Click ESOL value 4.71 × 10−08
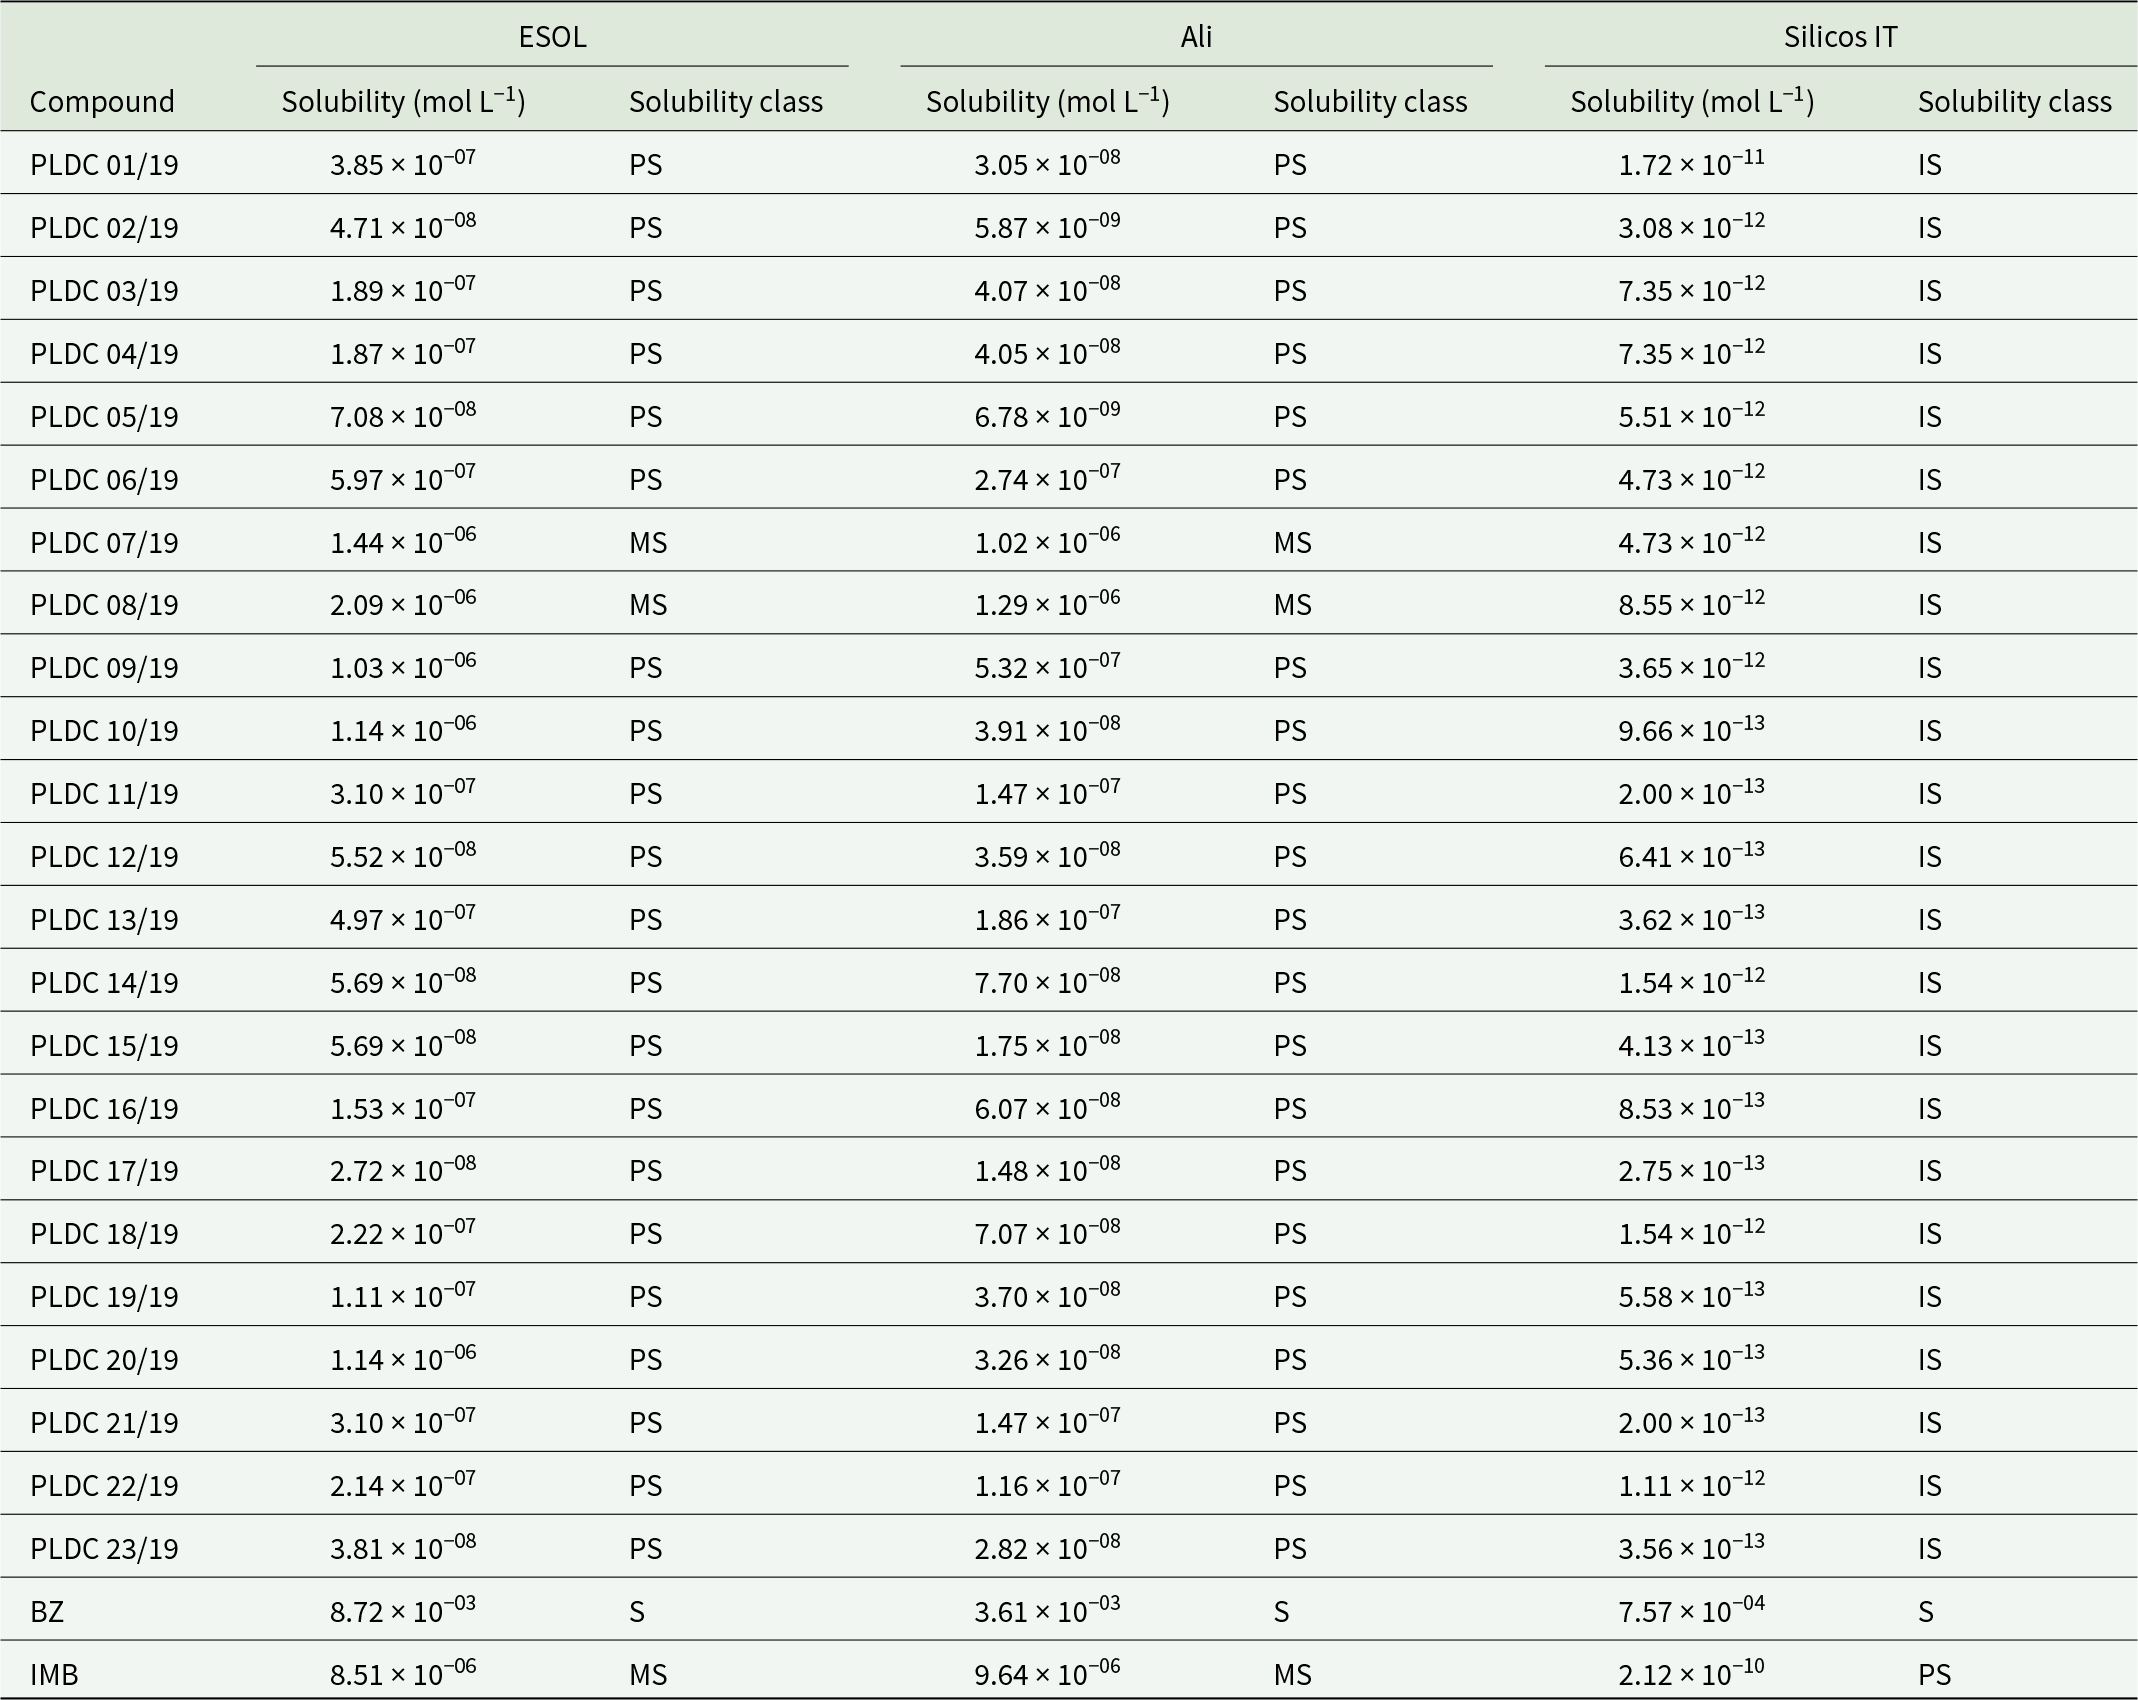 (403, 225)
